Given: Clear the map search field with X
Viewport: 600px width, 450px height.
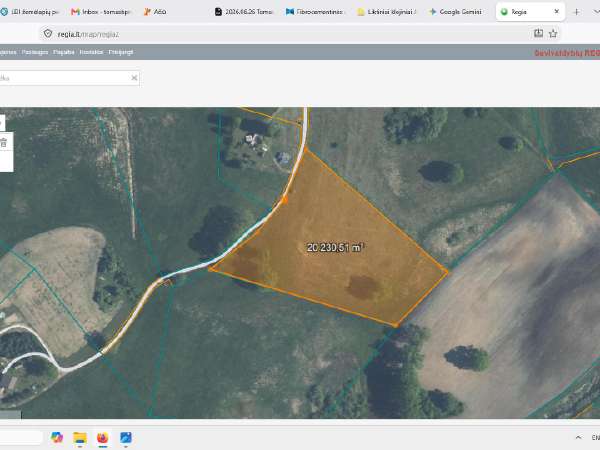Looking at the screenshot, I should (134, 78).
